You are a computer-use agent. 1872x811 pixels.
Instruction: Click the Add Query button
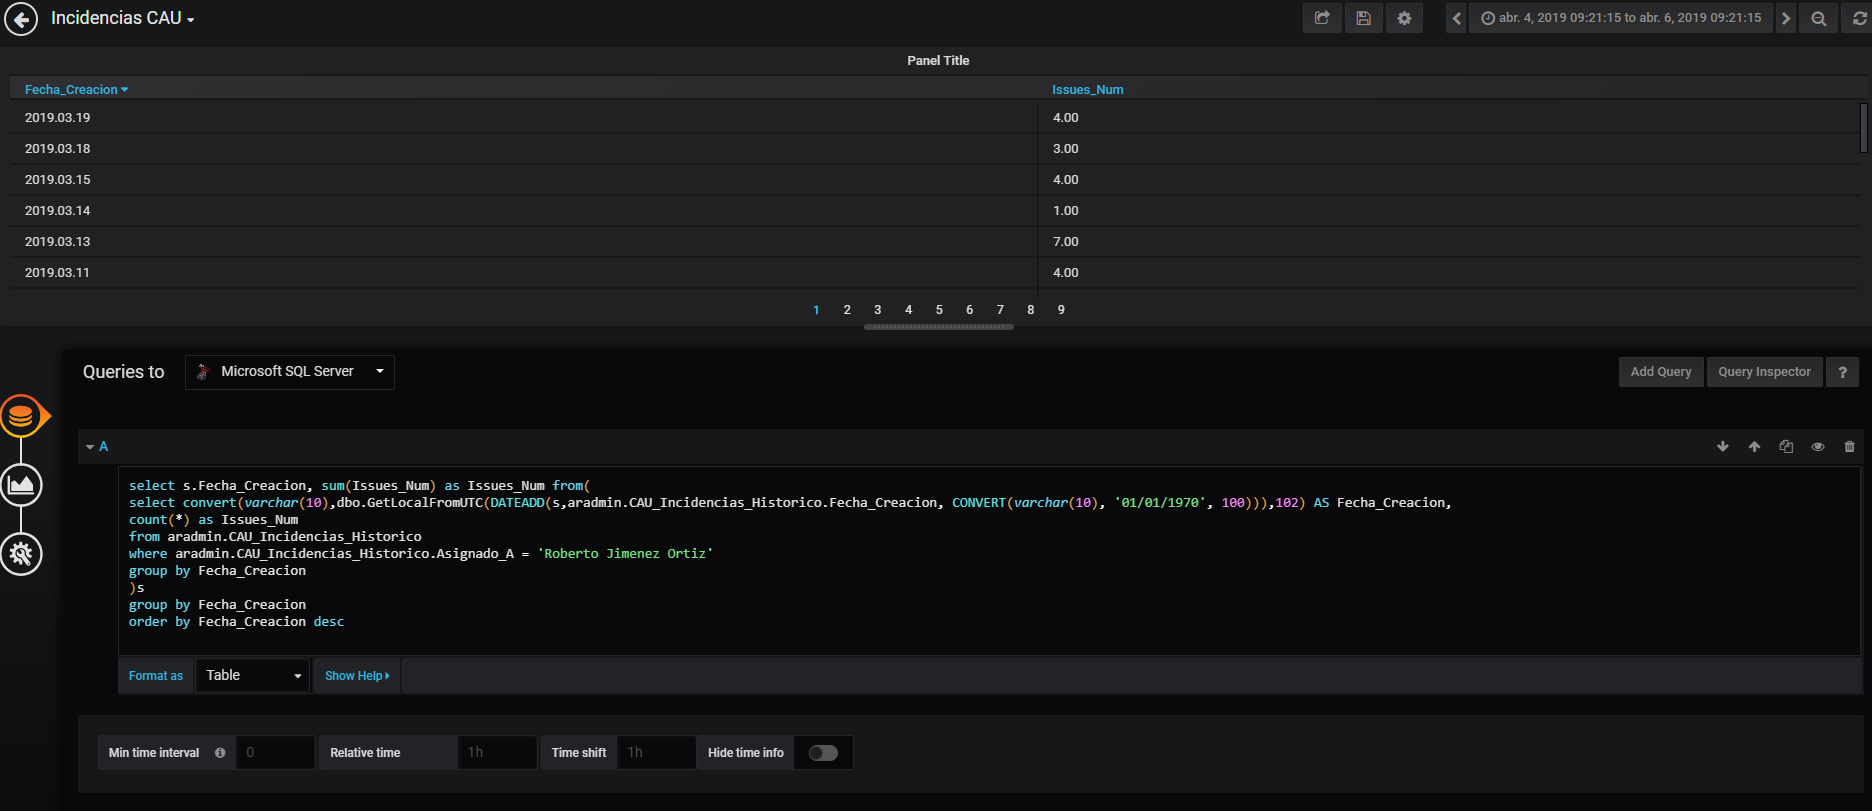1660,372
